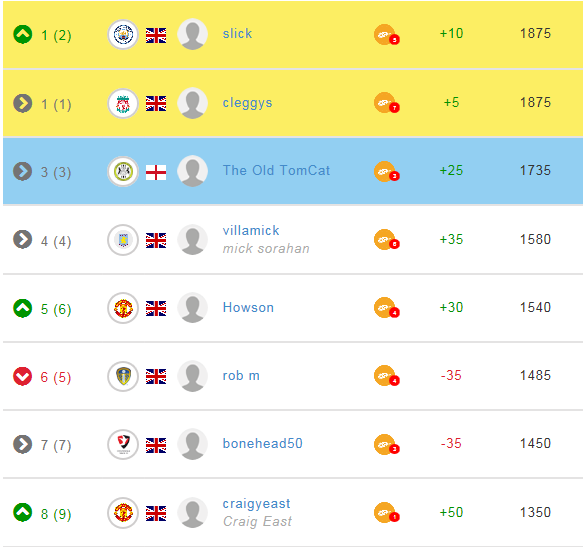583x547 pixels.
Task: Click slick's green up-arrow rank icon
Action: tap(23, 35)
